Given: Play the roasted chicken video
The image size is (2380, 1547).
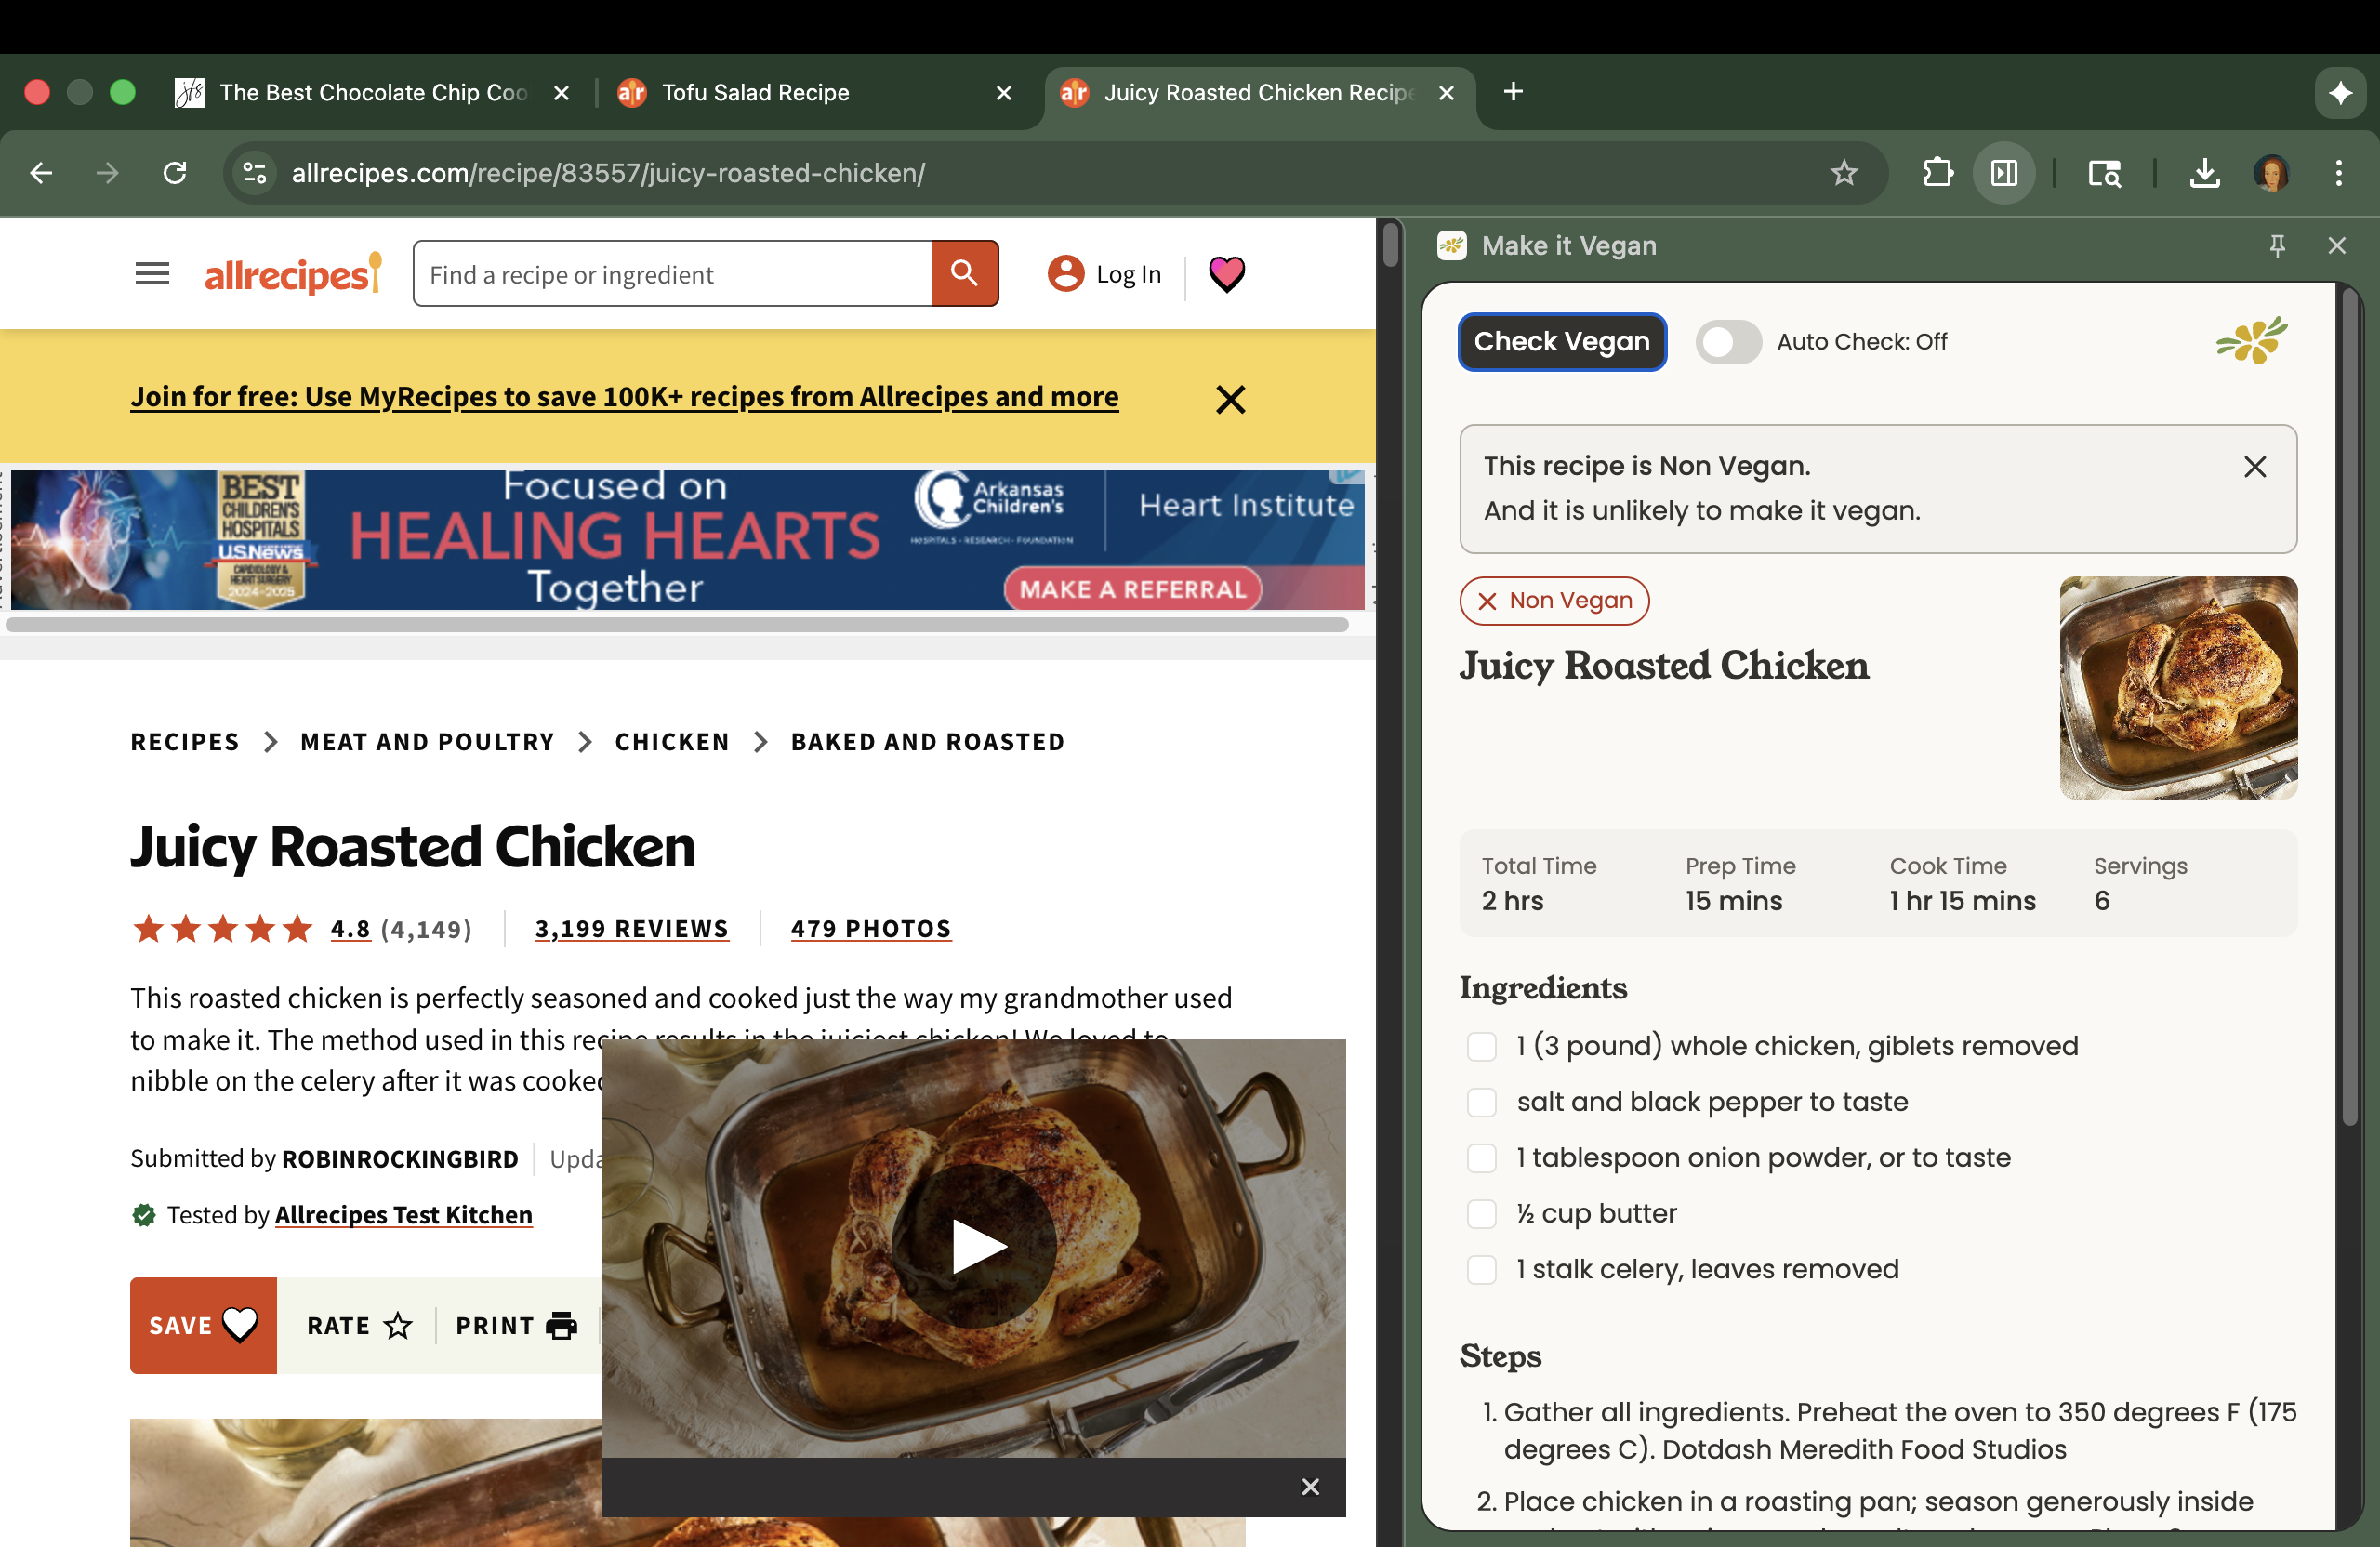Looking at the screenshot, I should coord(973,1246).
